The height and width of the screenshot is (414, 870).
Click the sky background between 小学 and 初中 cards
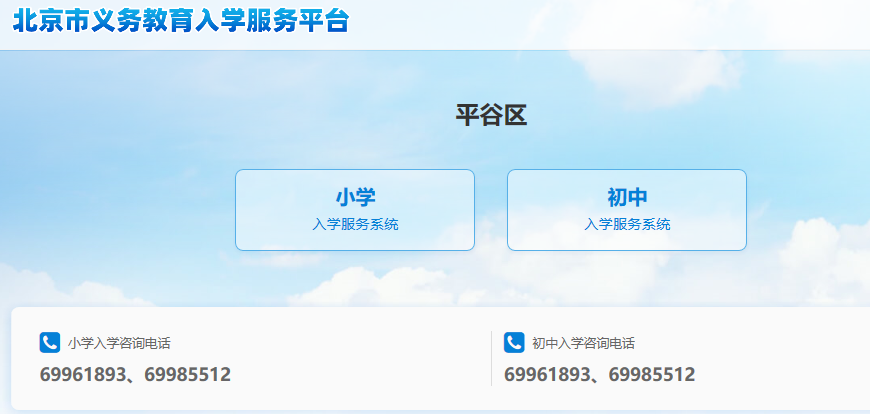491,210
